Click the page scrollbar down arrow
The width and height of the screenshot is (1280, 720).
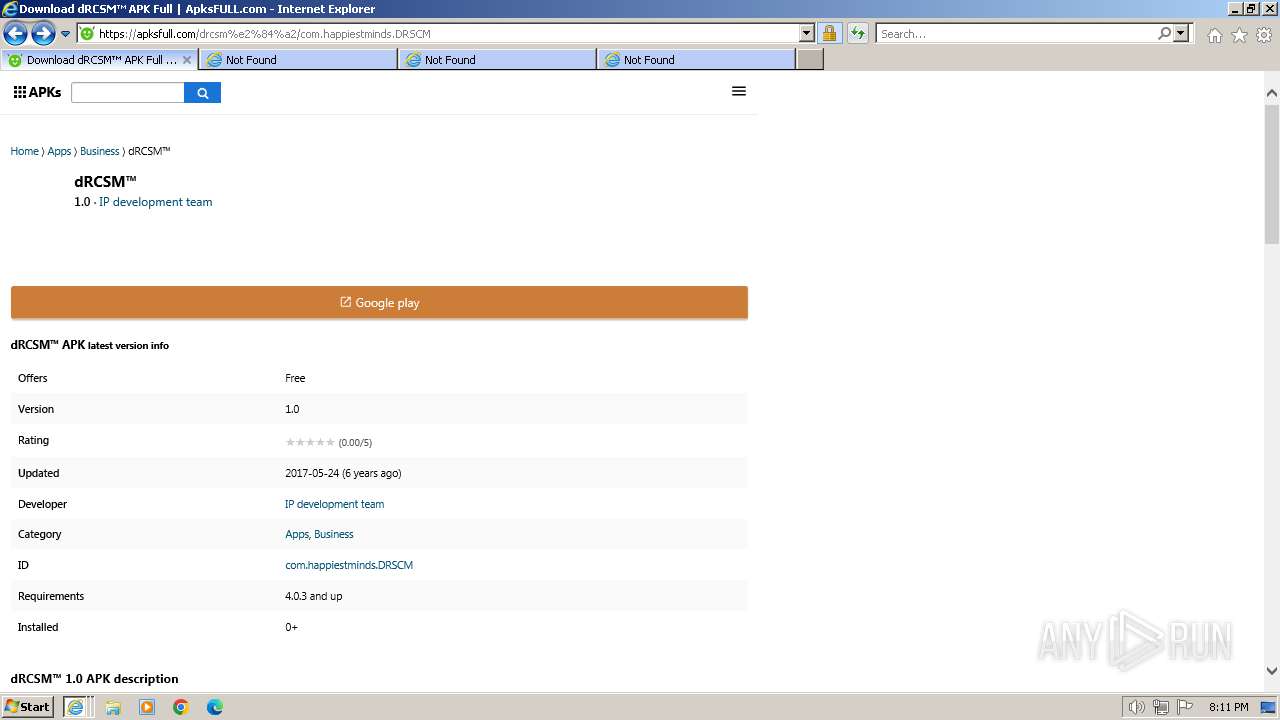[x=1272, y=671]
